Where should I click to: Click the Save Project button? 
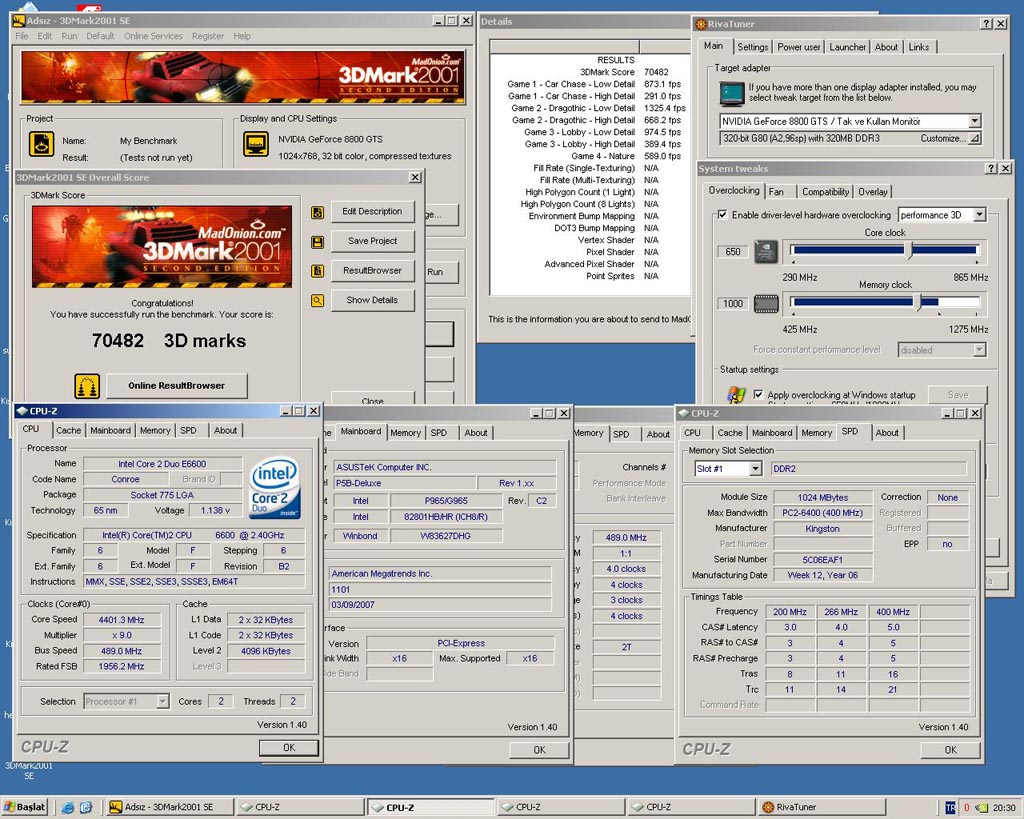click(372, 241)
